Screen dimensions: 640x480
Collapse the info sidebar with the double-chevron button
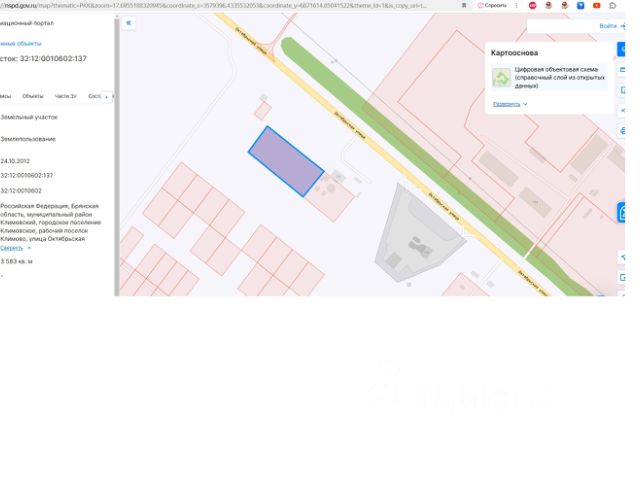(x=129, y=23)
